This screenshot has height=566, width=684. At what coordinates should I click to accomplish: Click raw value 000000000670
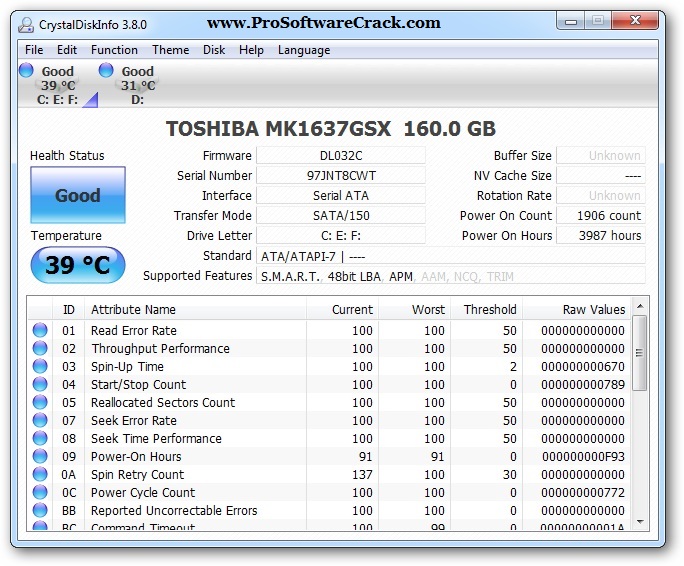[x=583, y=367]
